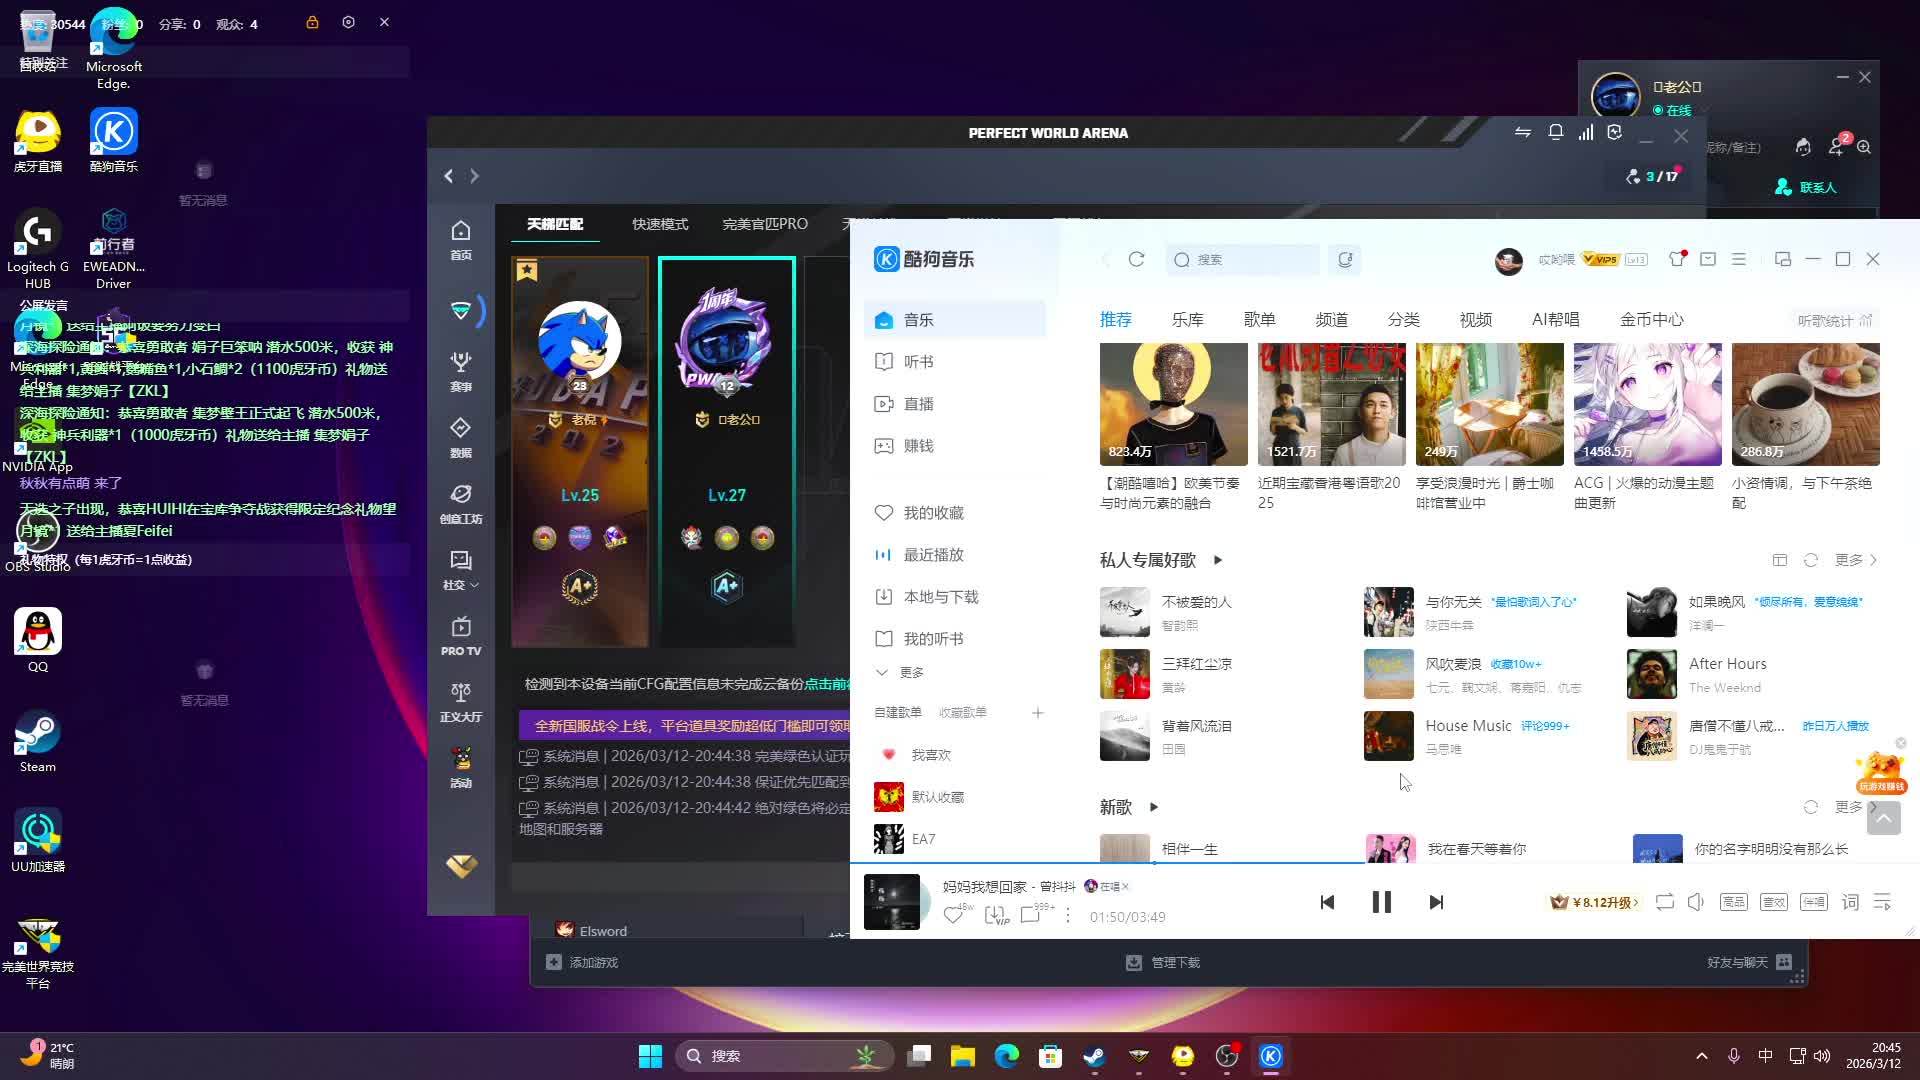Pause the currently playing song
Image resolution: width=1920 pixels, height=1080 pixels.
tap(1381, 902)
